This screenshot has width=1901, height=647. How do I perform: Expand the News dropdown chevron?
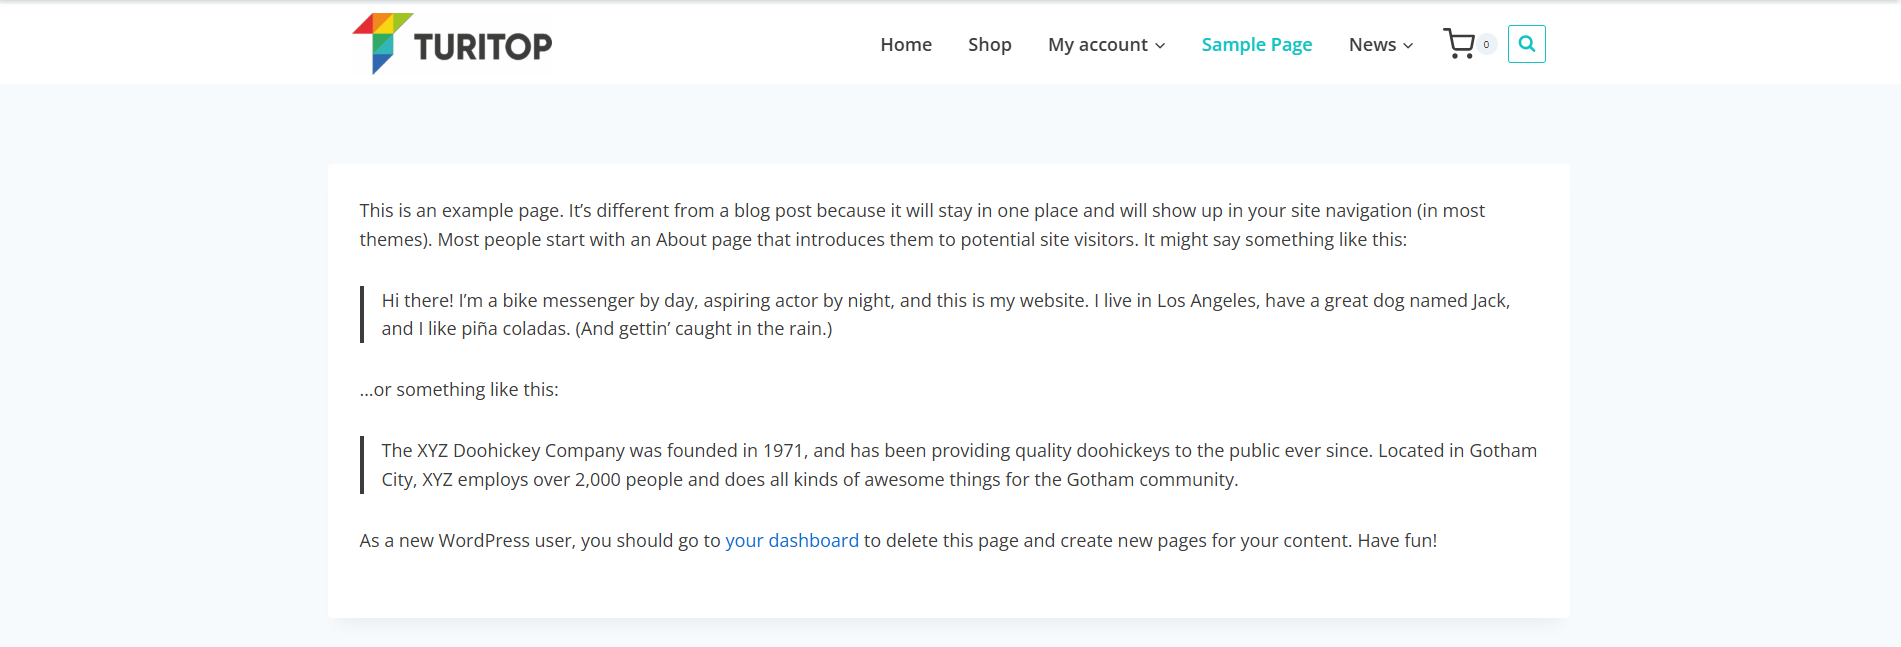[1408, 46]
